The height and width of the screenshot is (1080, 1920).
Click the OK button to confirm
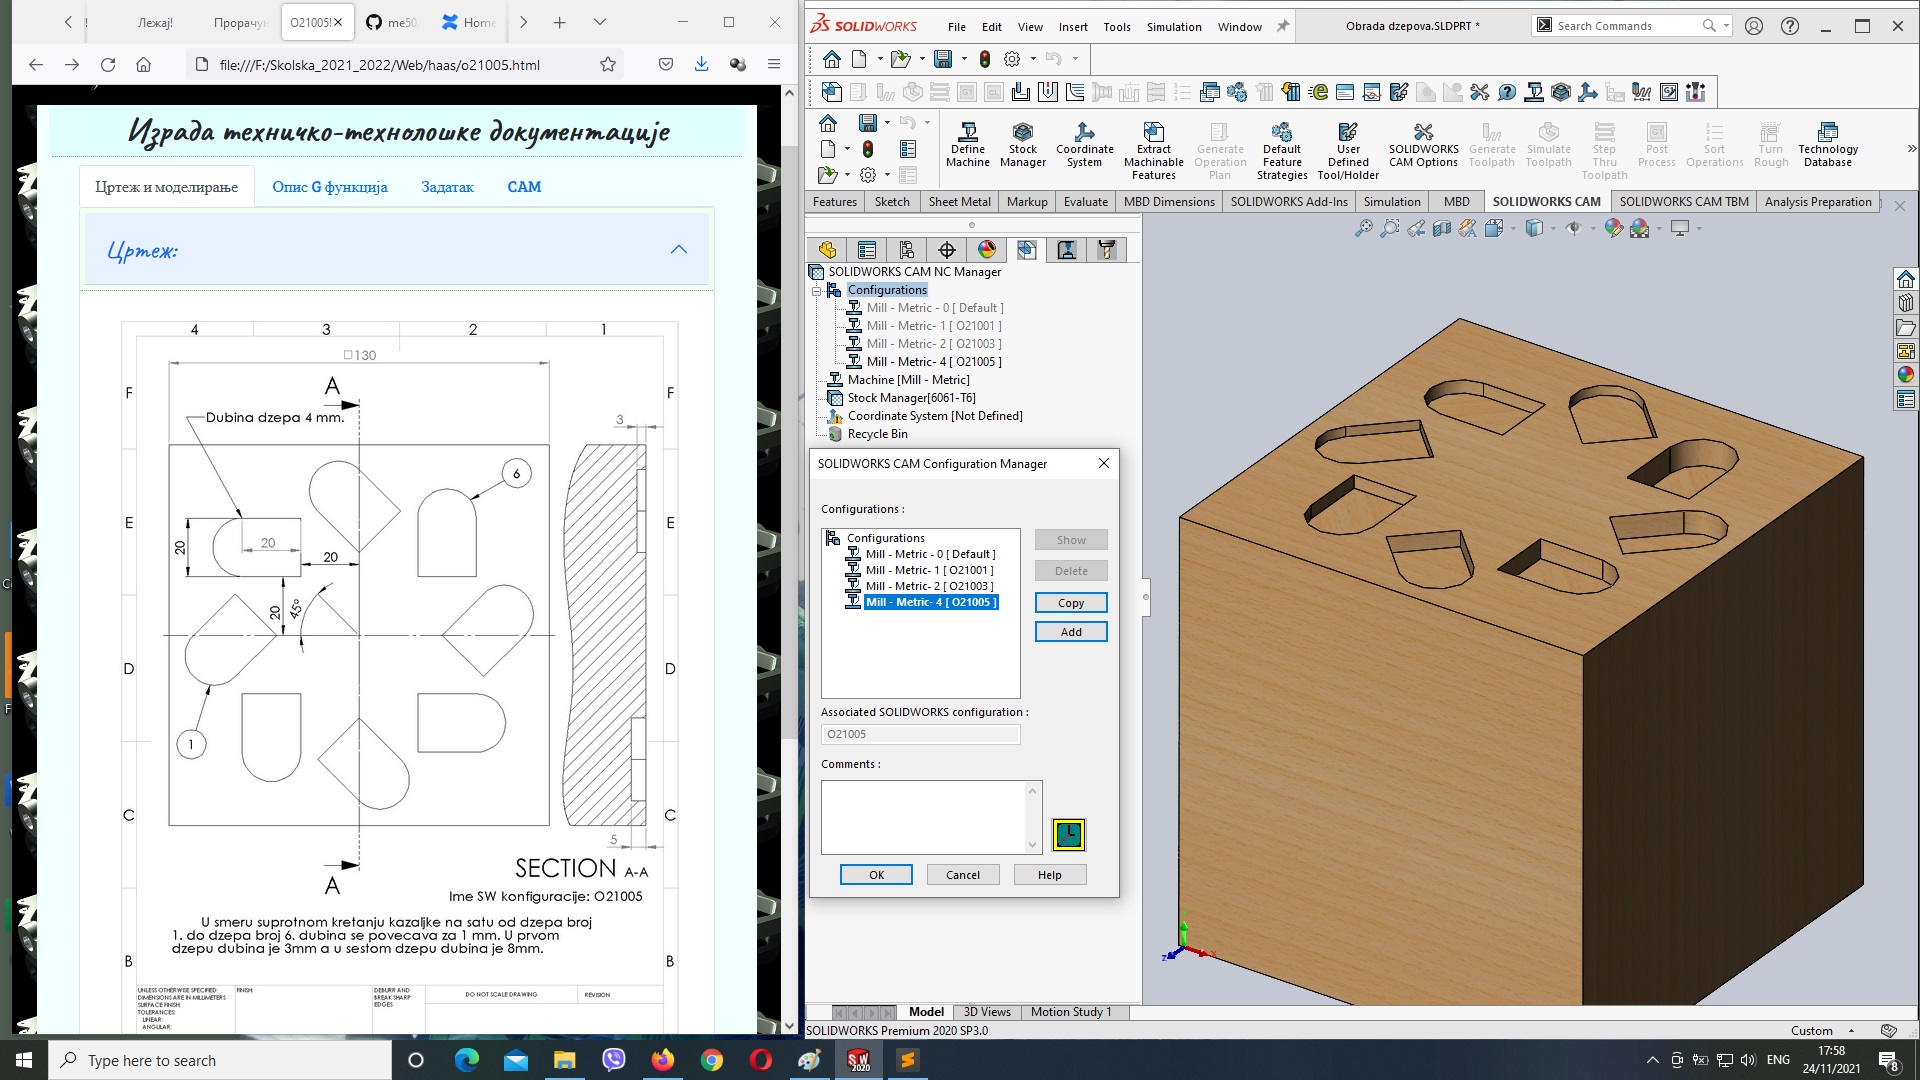click(x=876, y=874)
